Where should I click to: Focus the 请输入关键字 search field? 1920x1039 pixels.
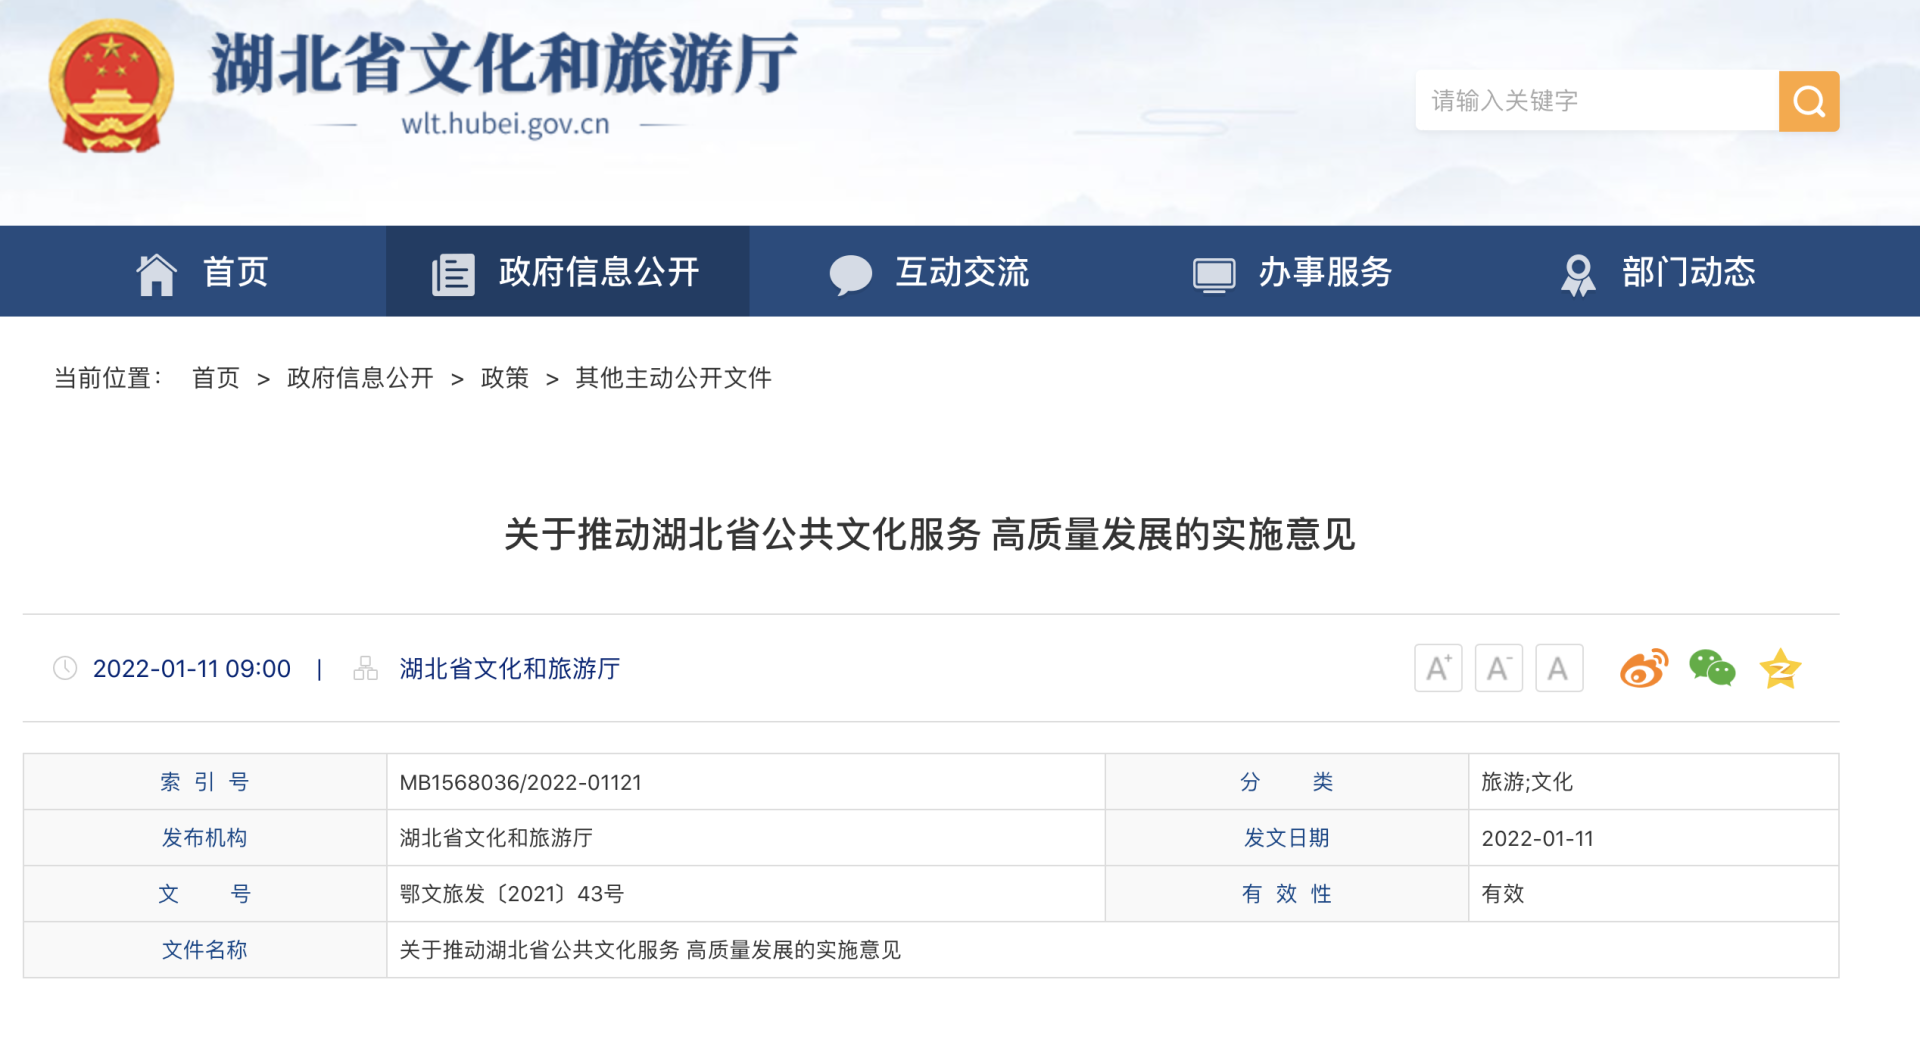coord(1597,101)
